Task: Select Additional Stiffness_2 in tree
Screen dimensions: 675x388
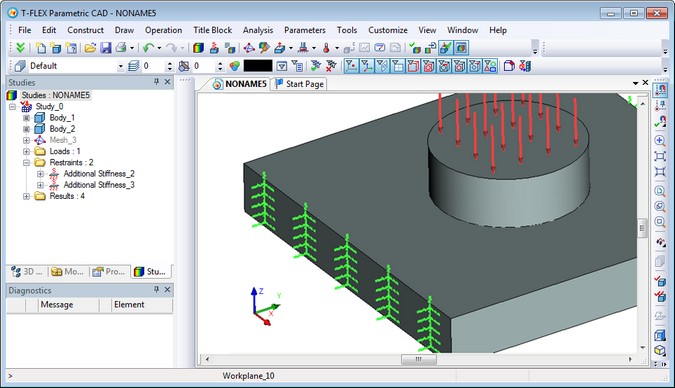Action: tap(99, 174)
